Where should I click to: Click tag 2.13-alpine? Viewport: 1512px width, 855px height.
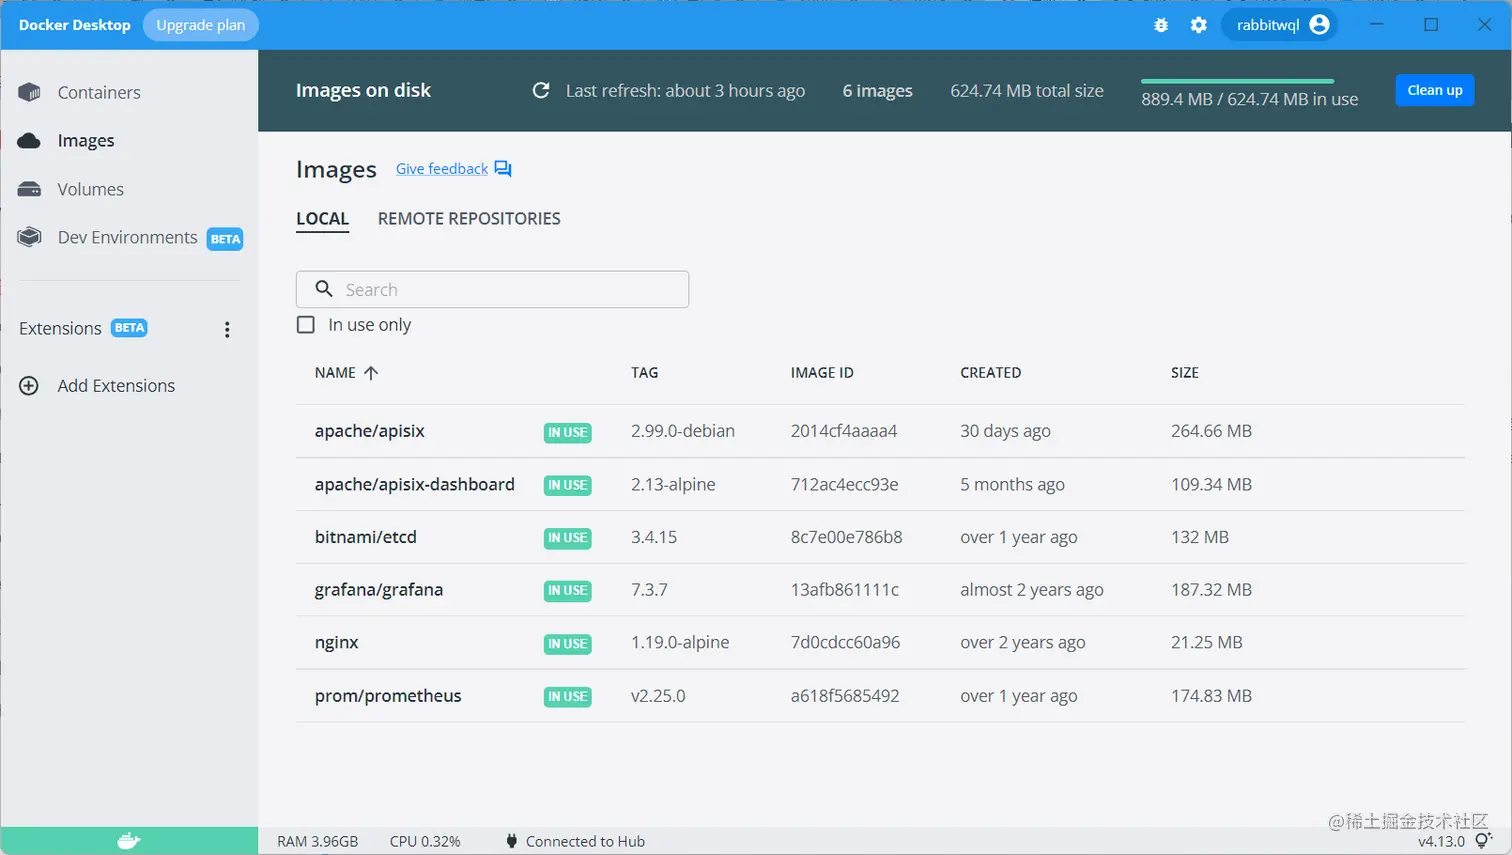point(673,484)
